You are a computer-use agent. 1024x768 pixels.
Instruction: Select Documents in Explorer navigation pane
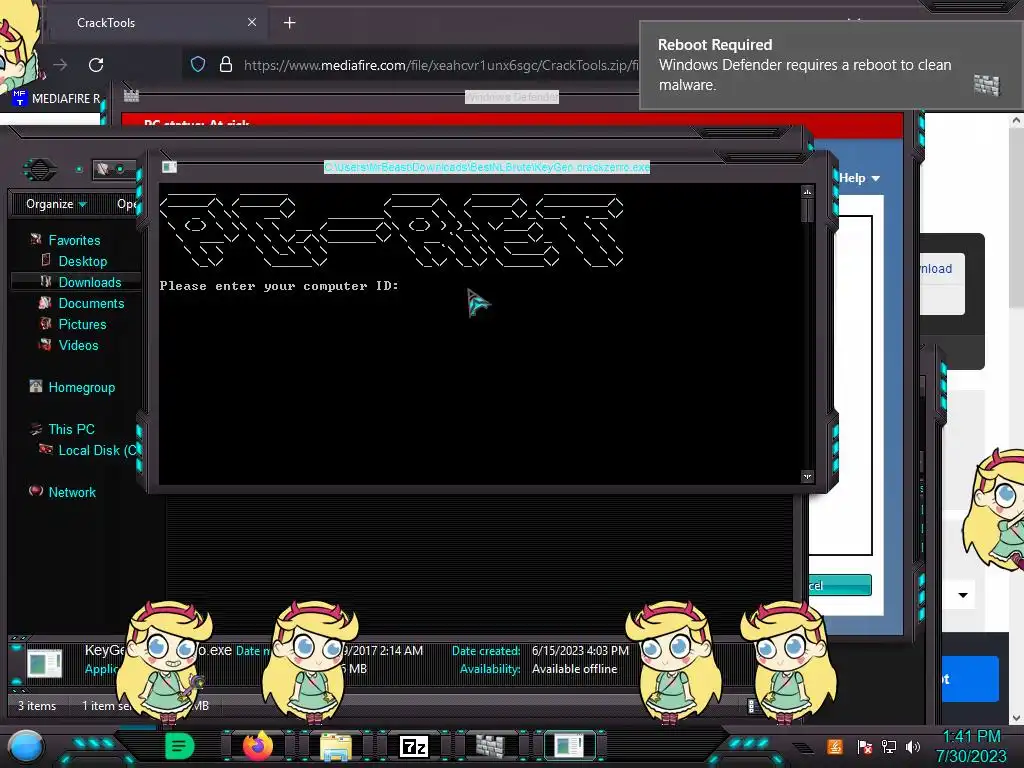click(x=91, y=303)
